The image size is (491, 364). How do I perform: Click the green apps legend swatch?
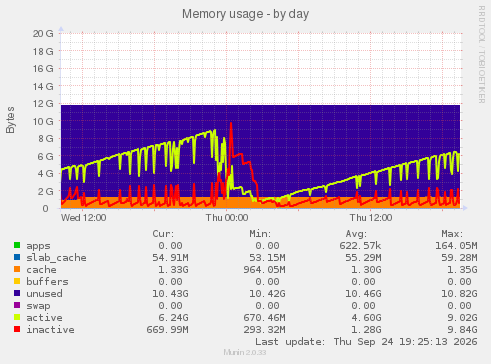[17, 245]
